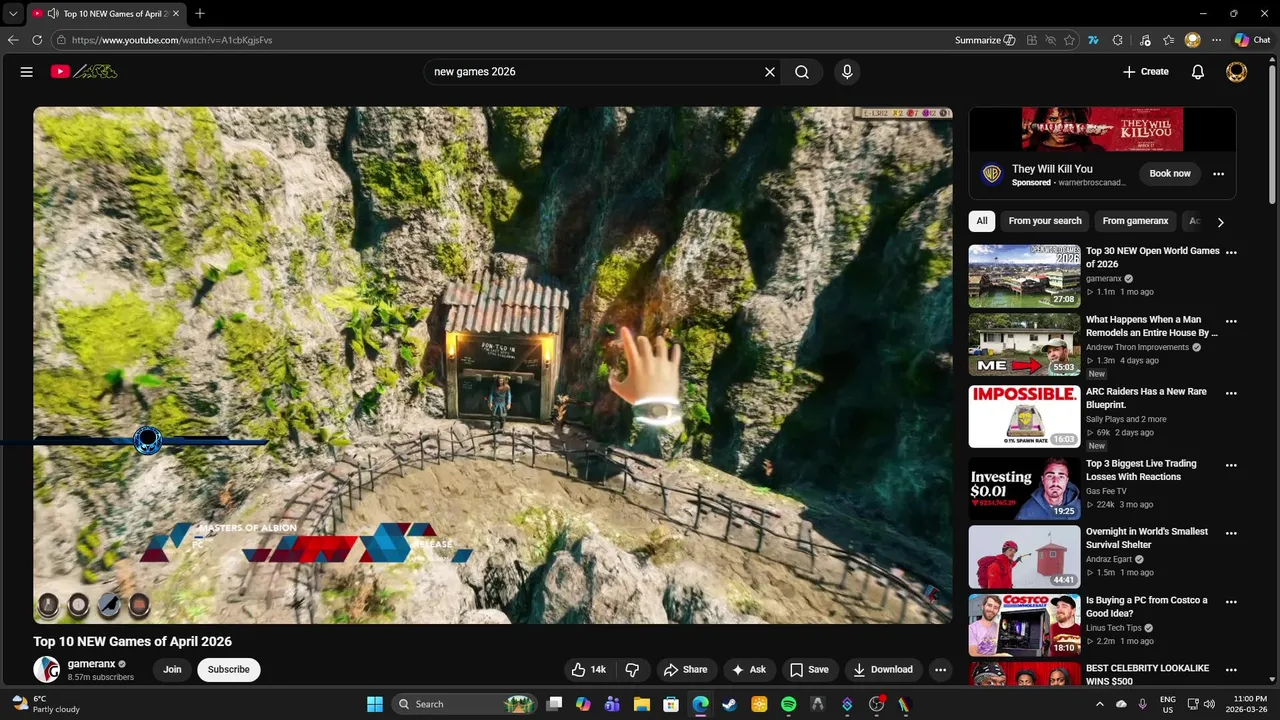Click the Create button

(x=1146, y=72)
